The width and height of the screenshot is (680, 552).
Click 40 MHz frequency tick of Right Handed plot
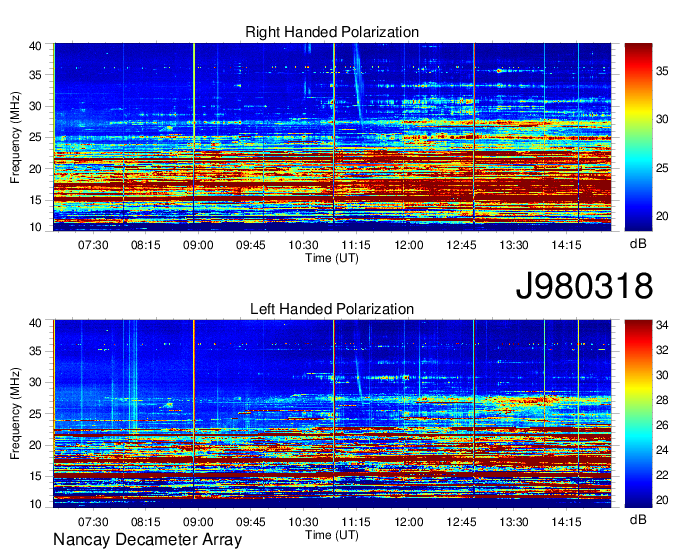(35, 46)
